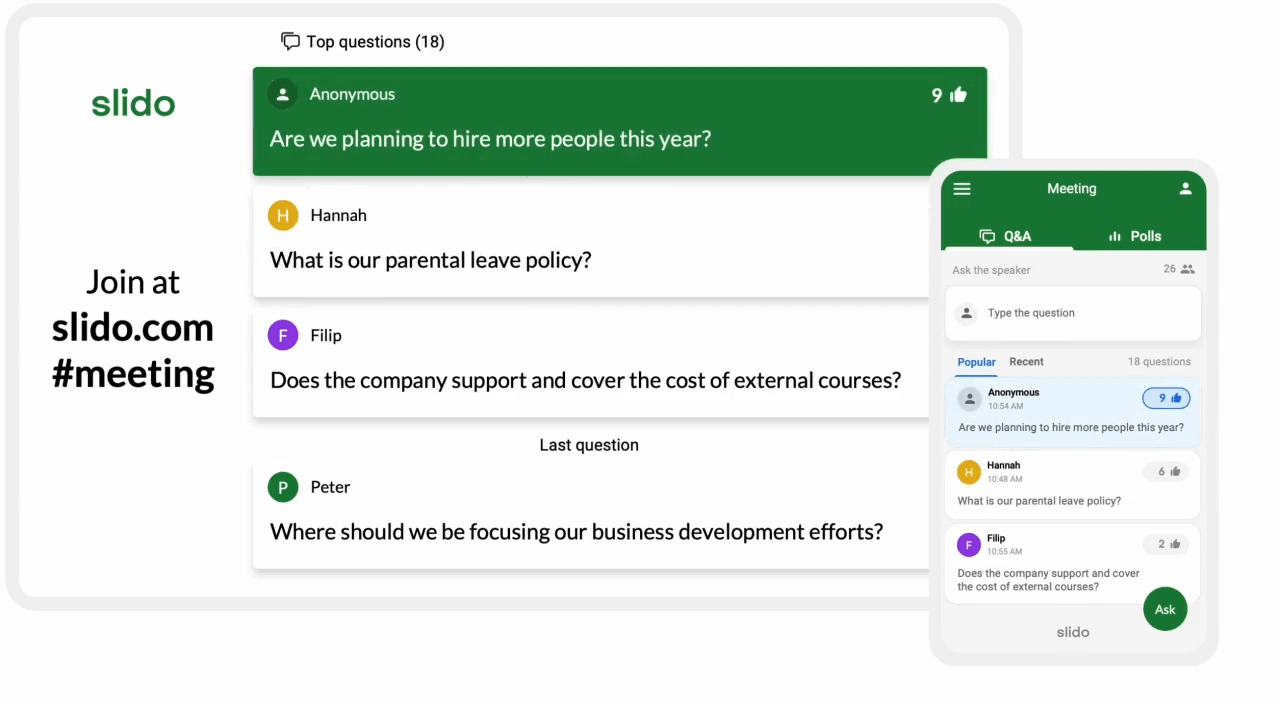
Task: Toggle upvote on Hannah's question
Action: [1166, 471]
